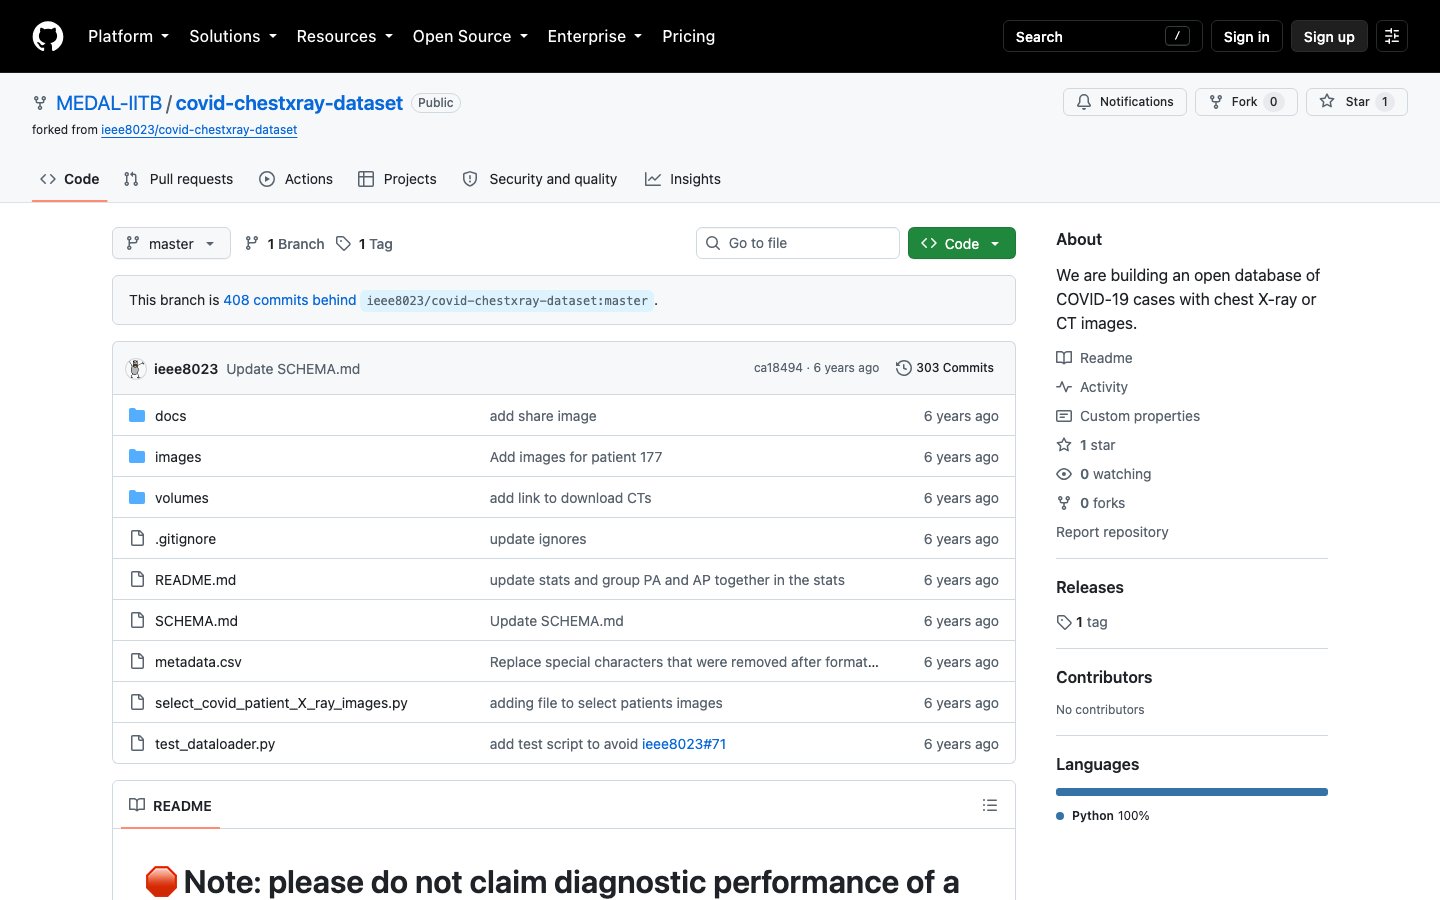Viewport: 1440px width, 900px height.
Task: Go to Pricing page
Action: pyautogui.click(x=688, y=36)
